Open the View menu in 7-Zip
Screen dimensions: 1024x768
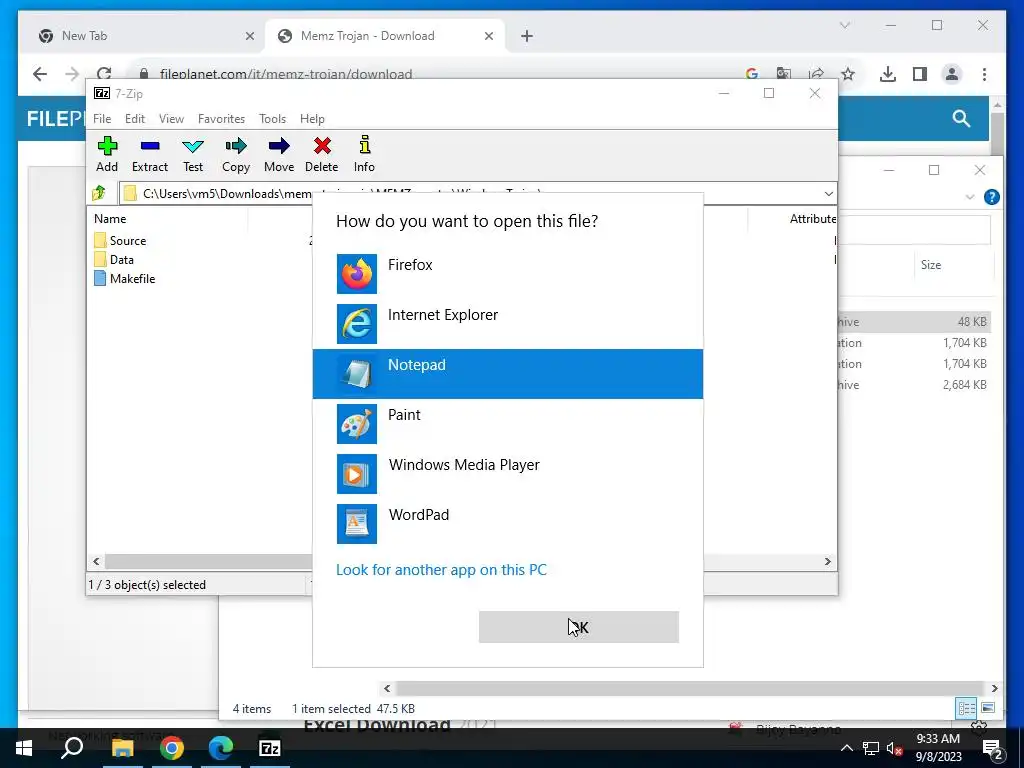coord(171,119)
